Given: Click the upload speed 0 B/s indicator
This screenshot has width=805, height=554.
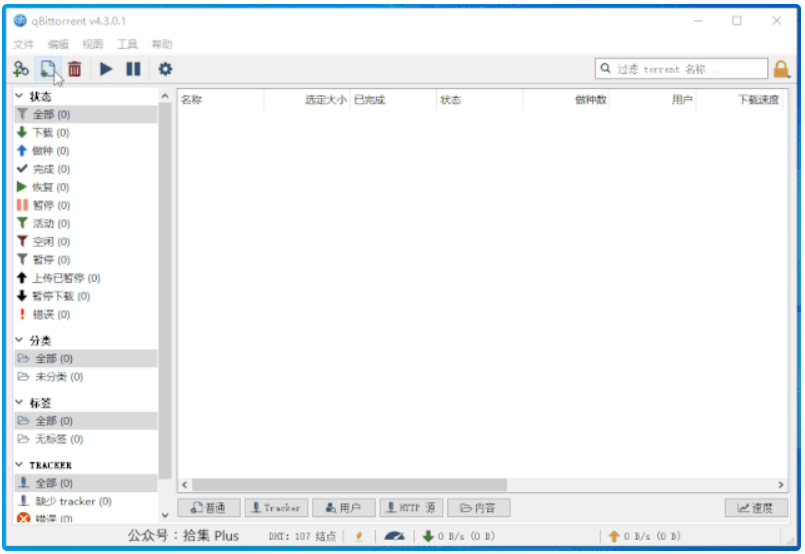Looking at the screenshot, I should point(644,537).
